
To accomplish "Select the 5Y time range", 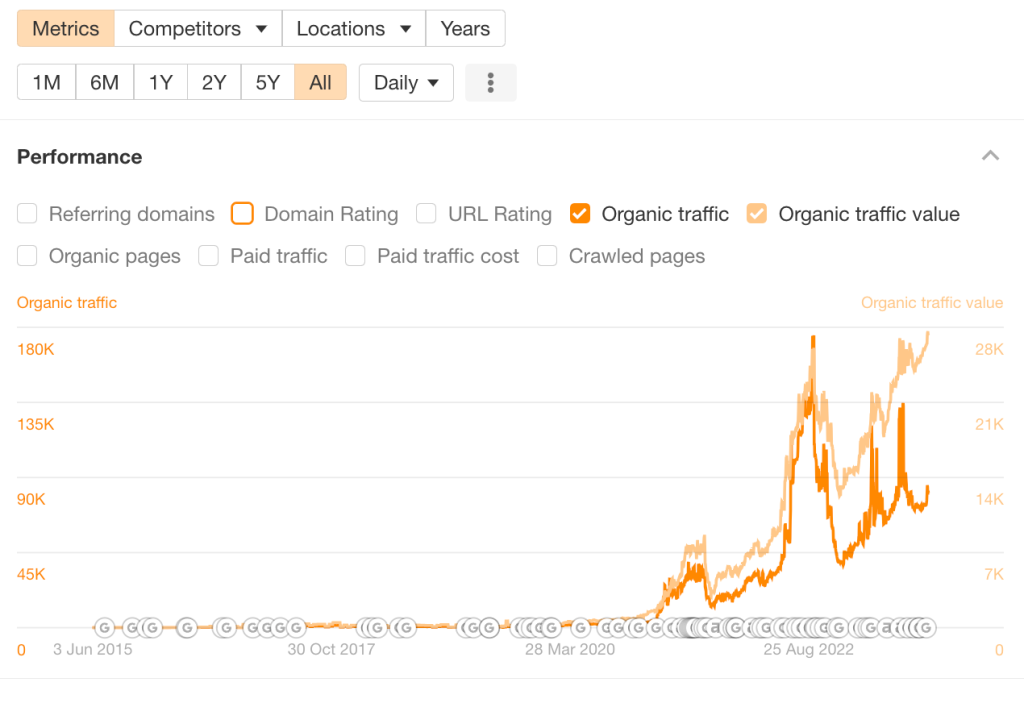I will (x=267, y=83).
